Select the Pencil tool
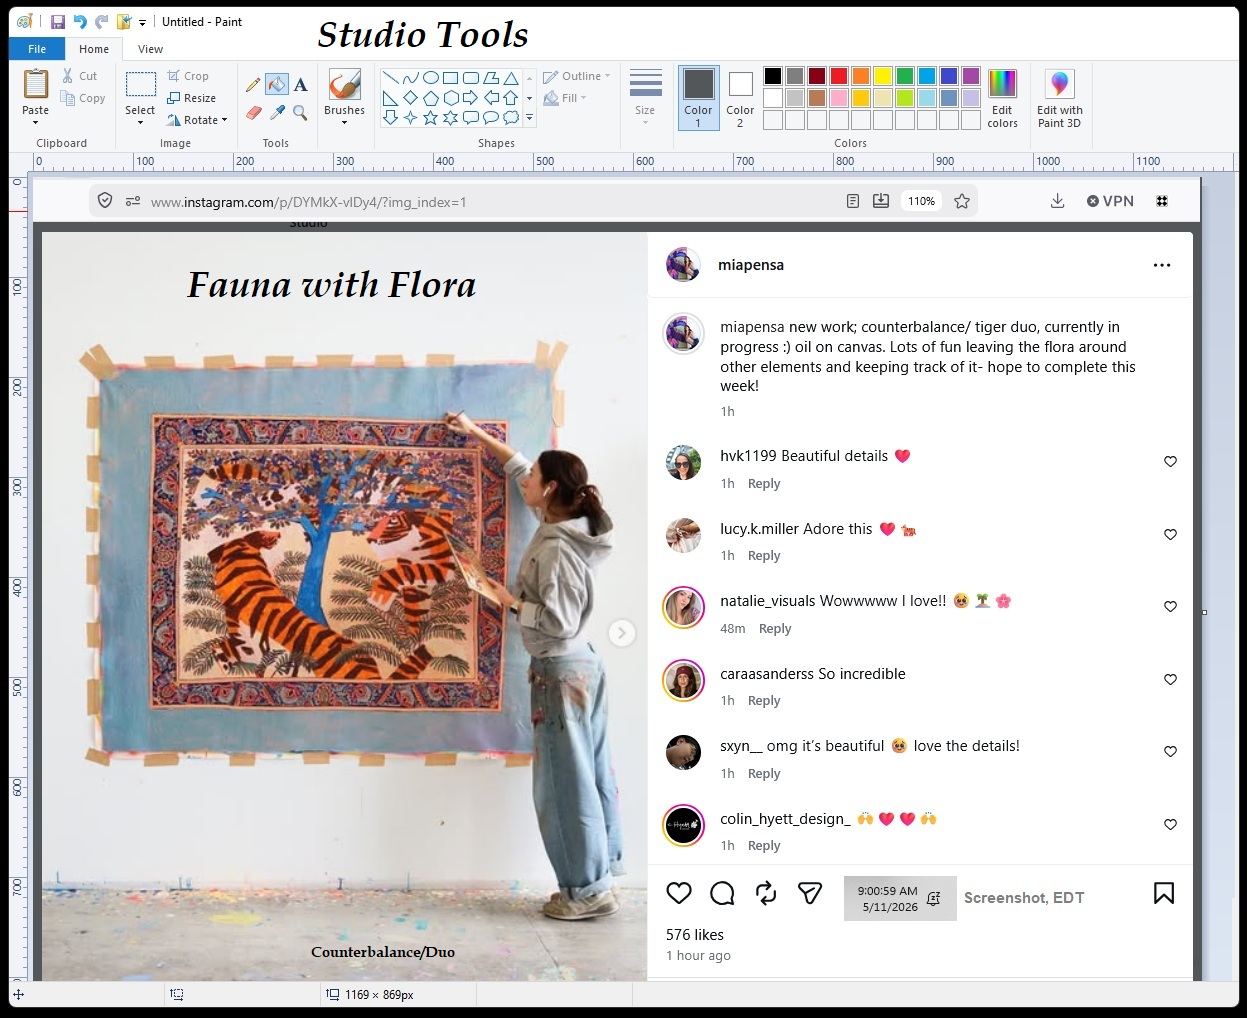 [x=253, y=85]
